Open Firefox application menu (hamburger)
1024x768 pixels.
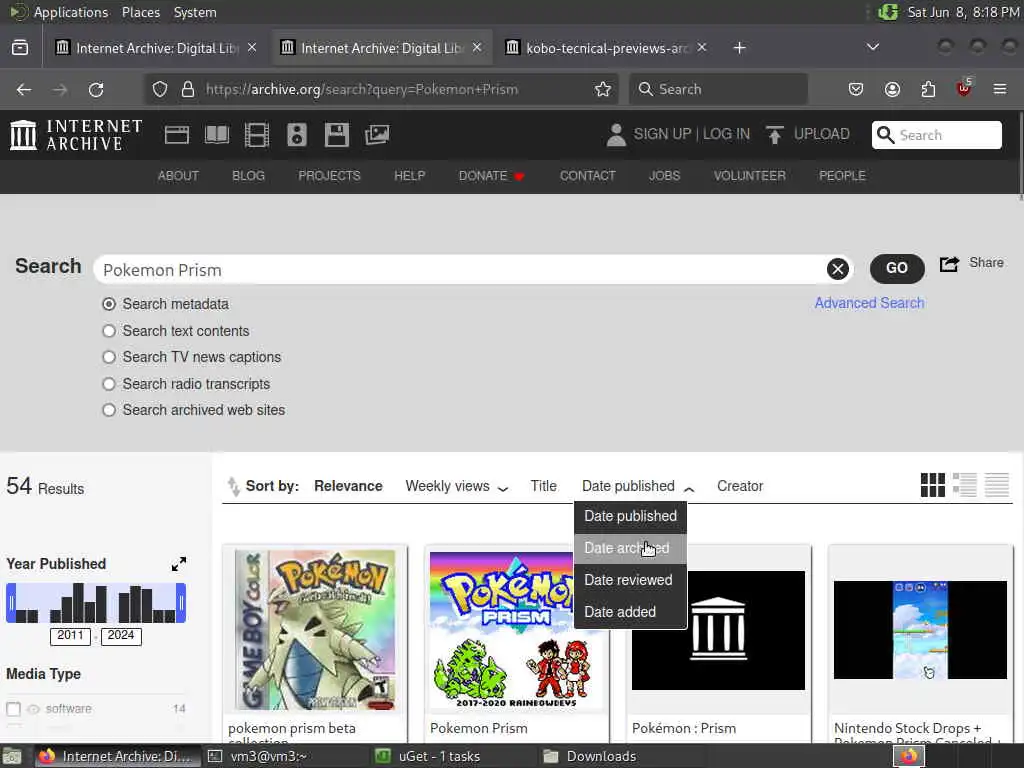coord(1000,89)
